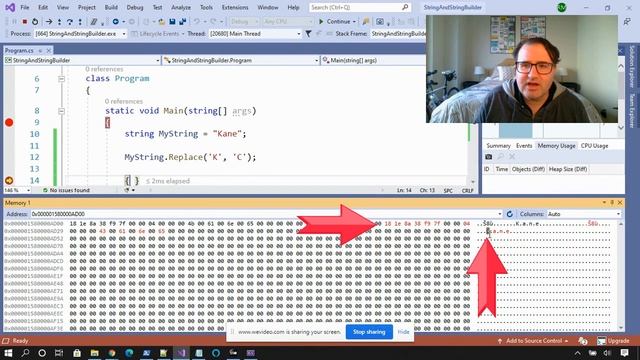Image resolution: width=640 pixels, height=360 pixels.
Task: Open the Analyze menu
Action: pyautogui.click(x=181, y=7)
